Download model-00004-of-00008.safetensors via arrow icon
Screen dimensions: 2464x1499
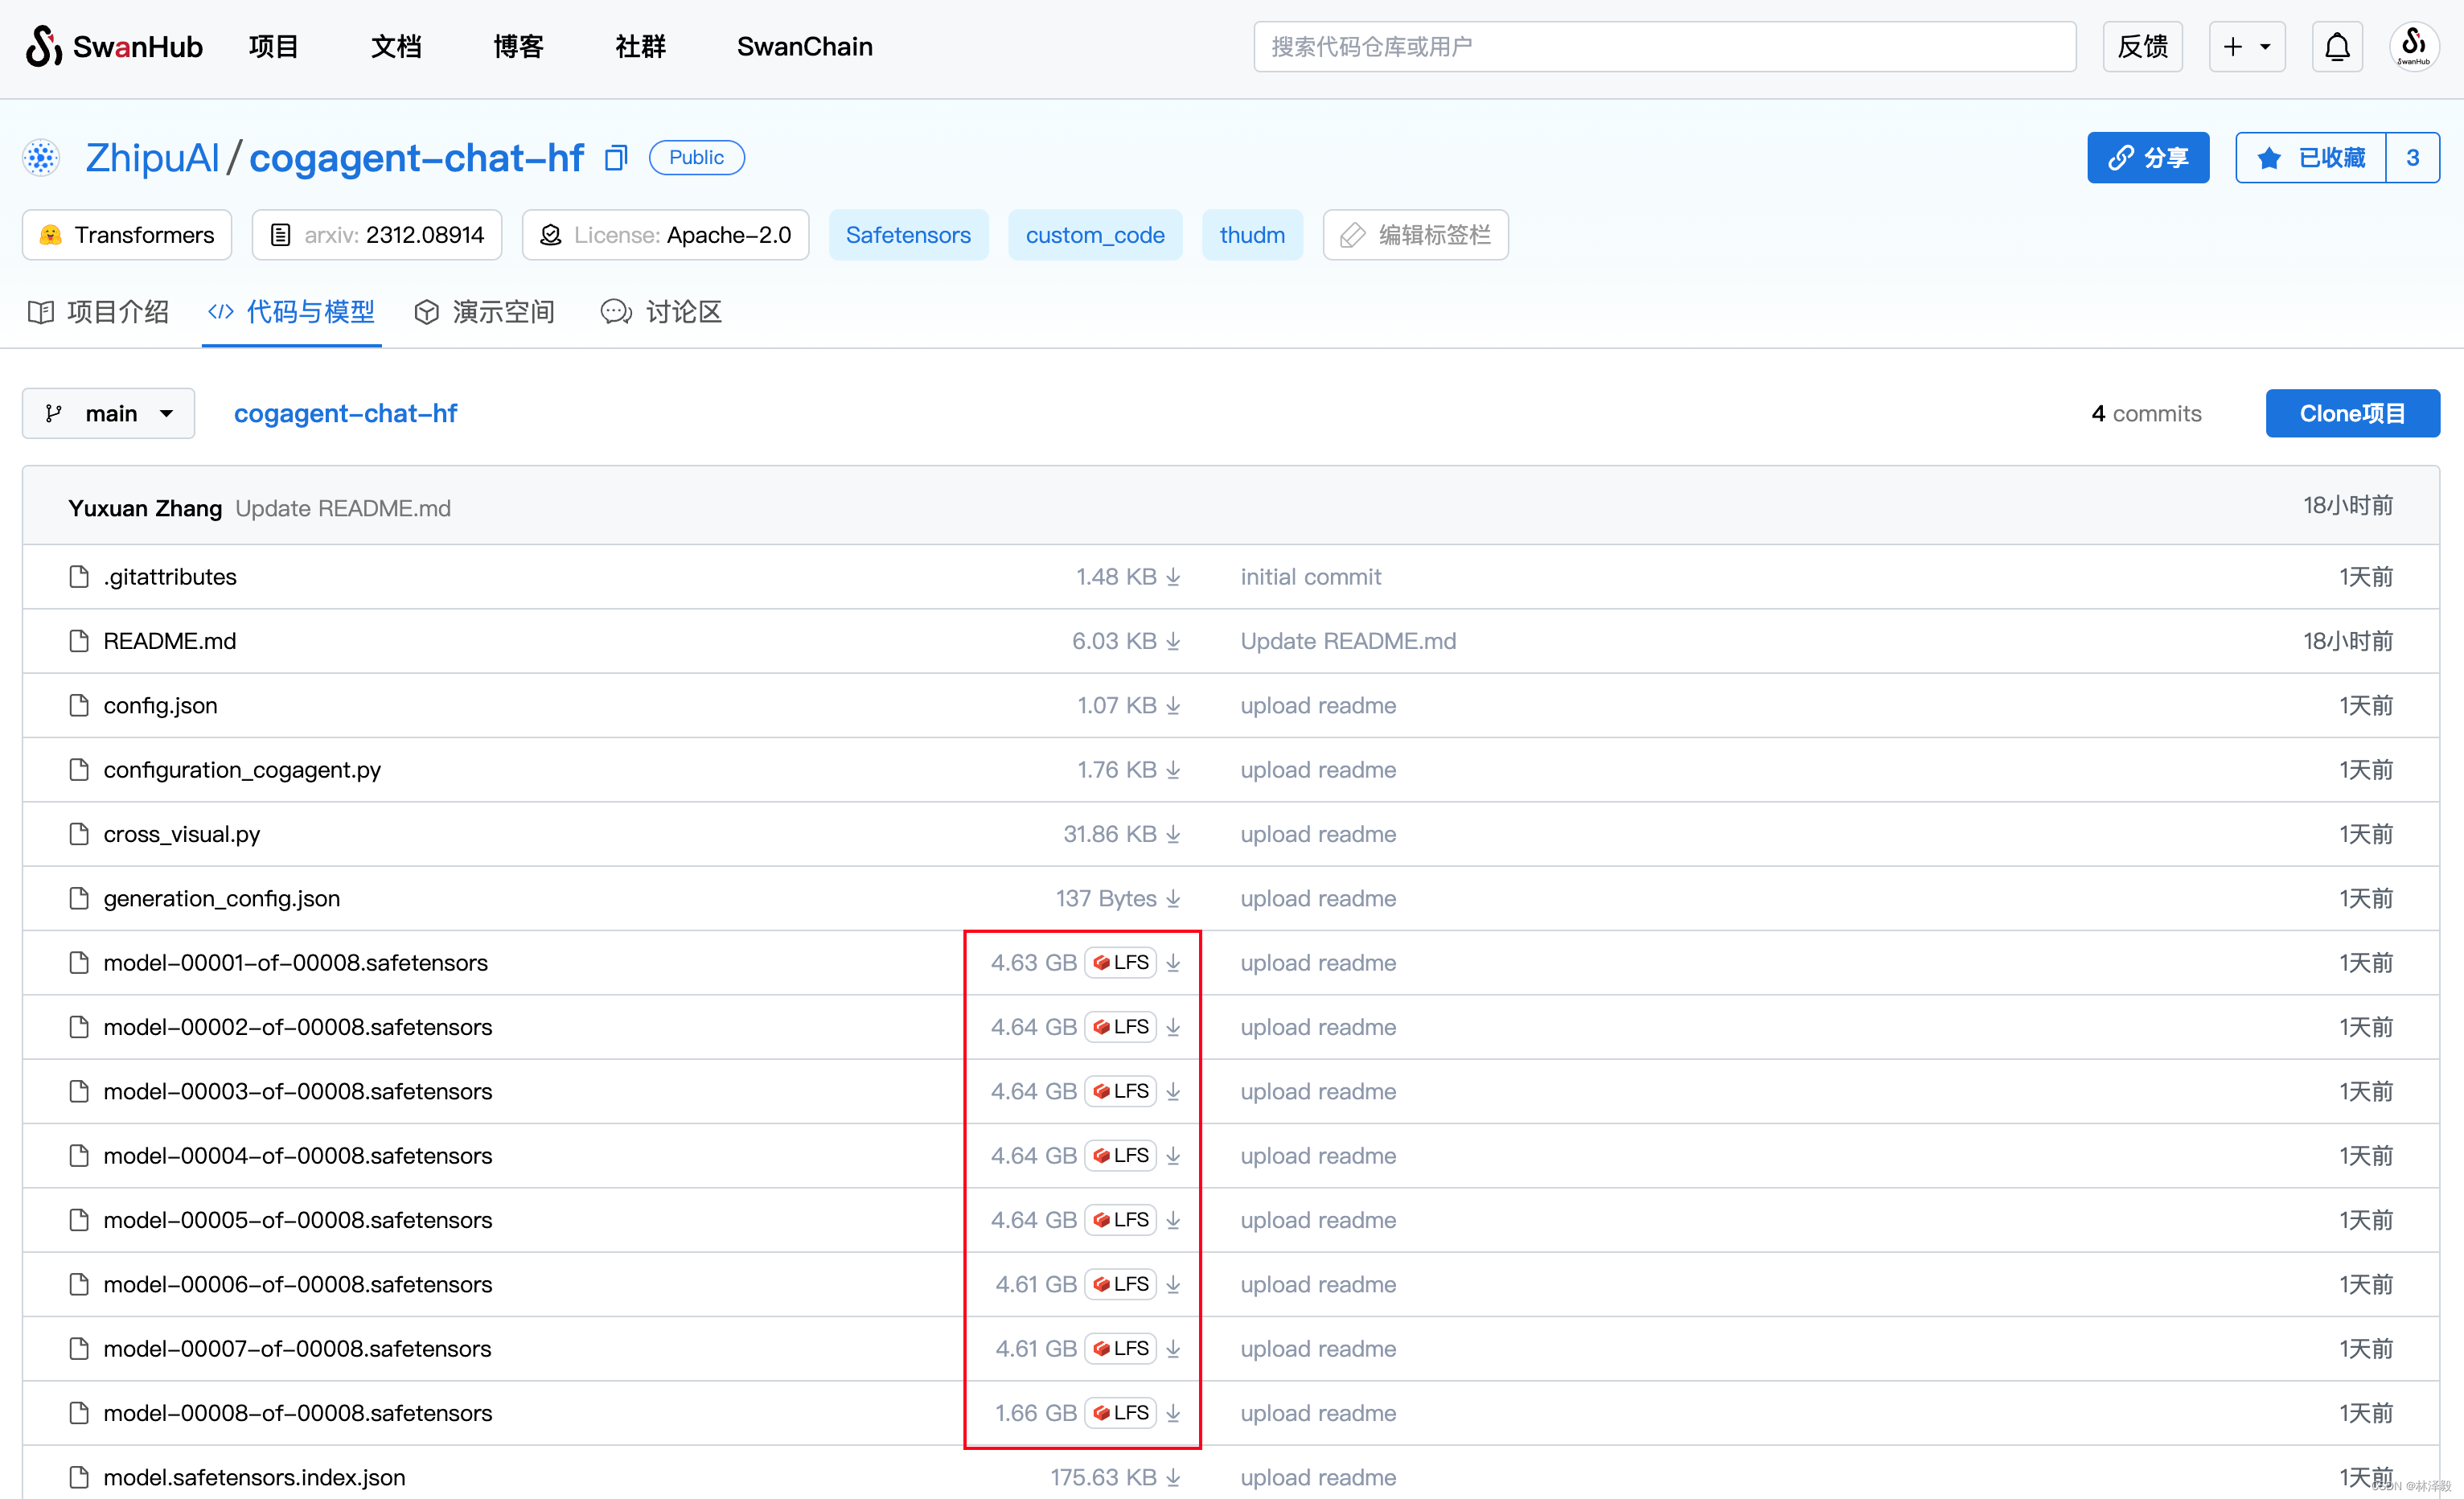point(1173,1156)
